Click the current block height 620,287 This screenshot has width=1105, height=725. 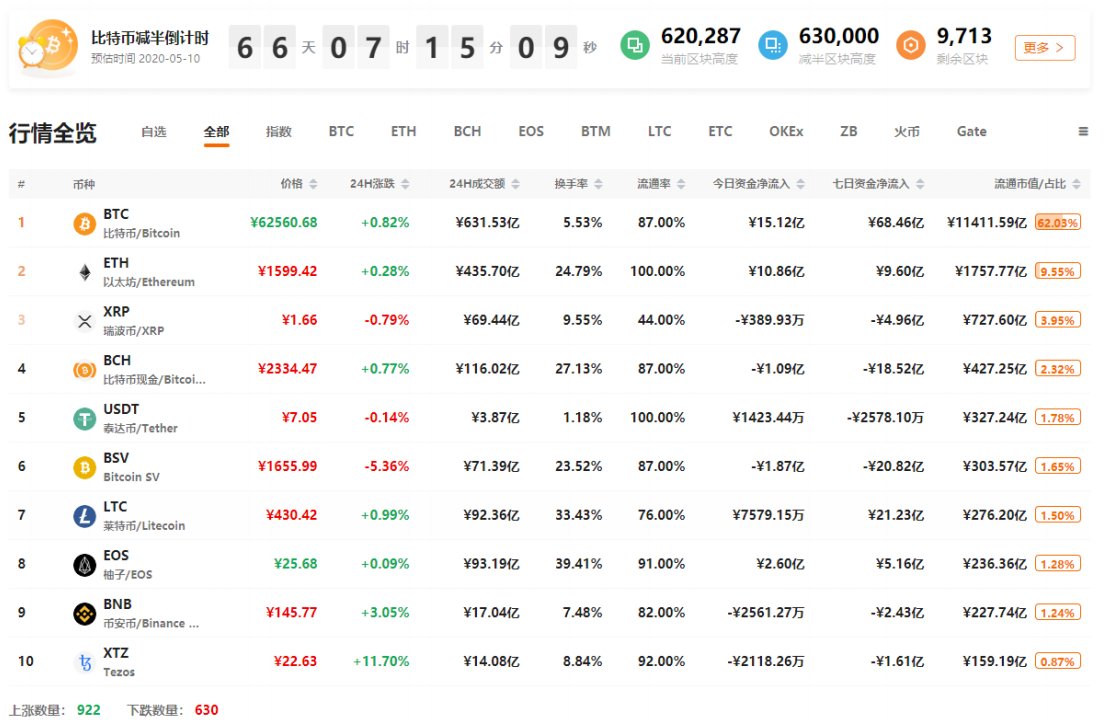point(700,37)
